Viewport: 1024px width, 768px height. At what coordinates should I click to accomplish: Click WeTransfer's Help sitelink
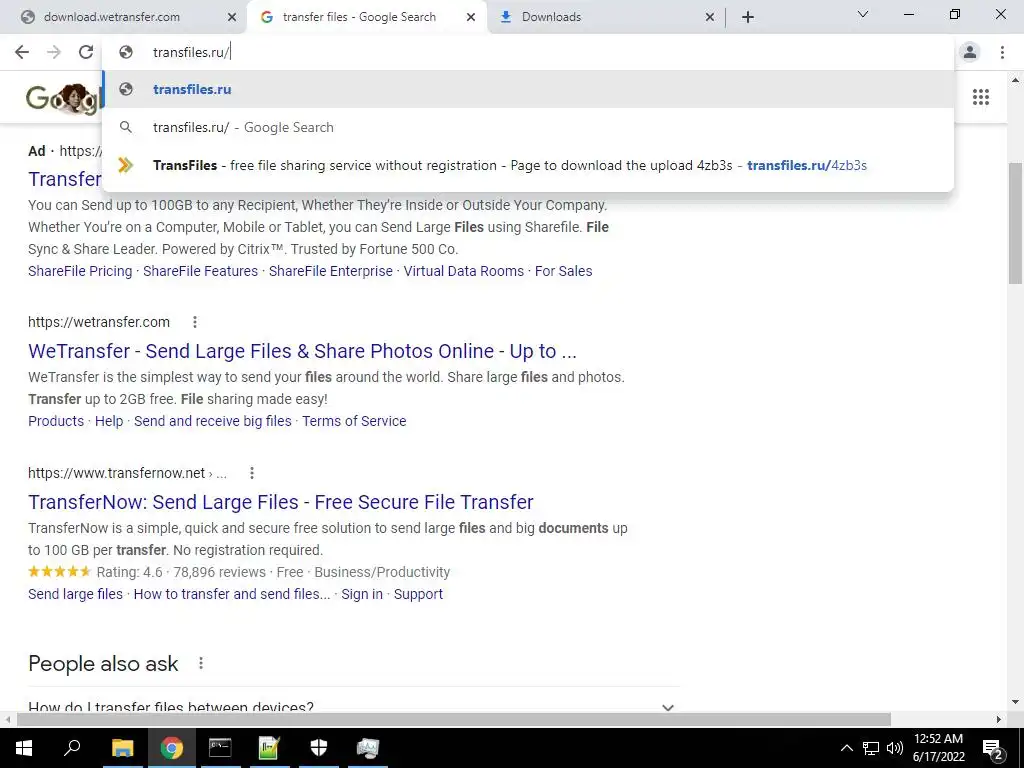109,421
